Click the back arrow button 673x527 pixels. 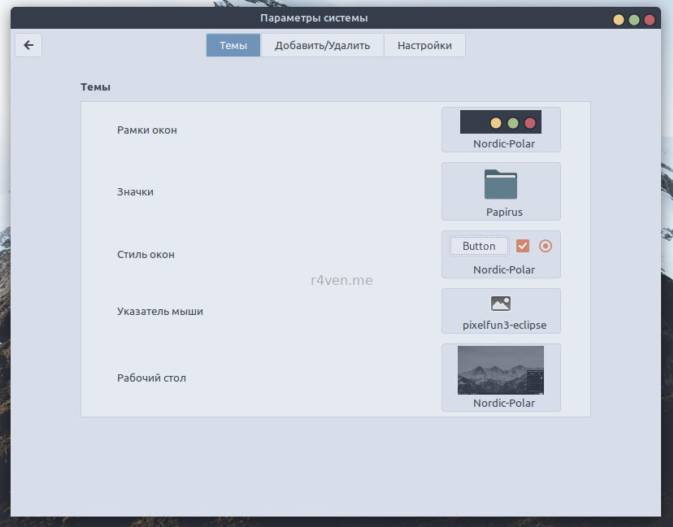[28, 45]
